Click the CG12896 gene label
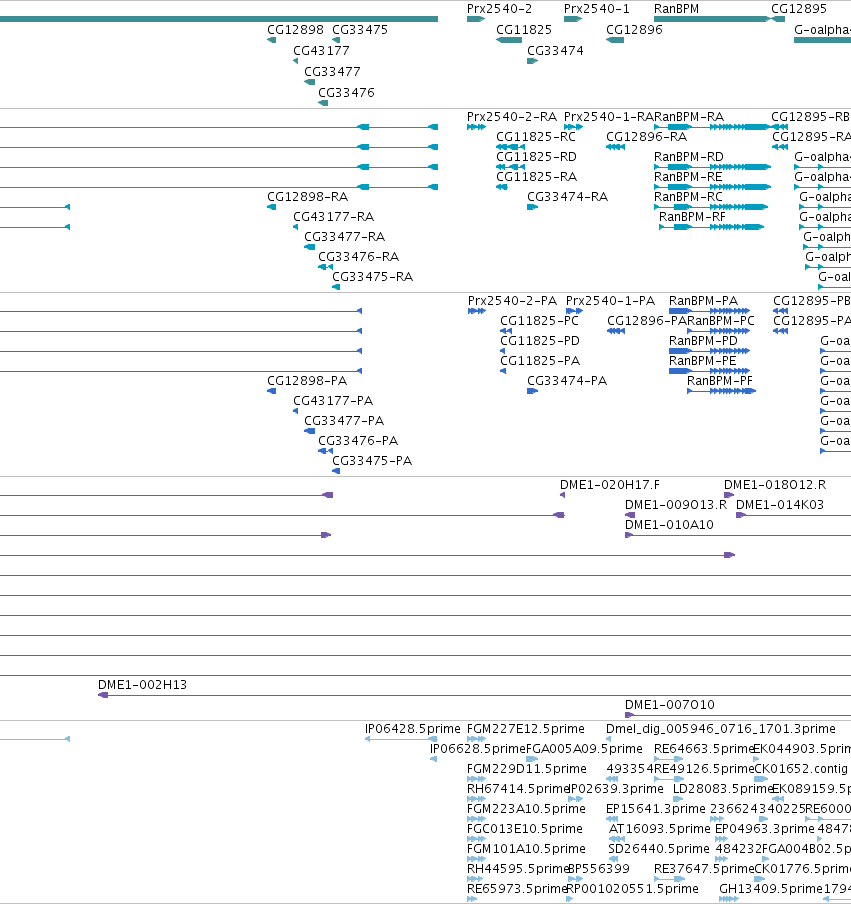Viewport: 851px width, 904px height. click(634, 29)
